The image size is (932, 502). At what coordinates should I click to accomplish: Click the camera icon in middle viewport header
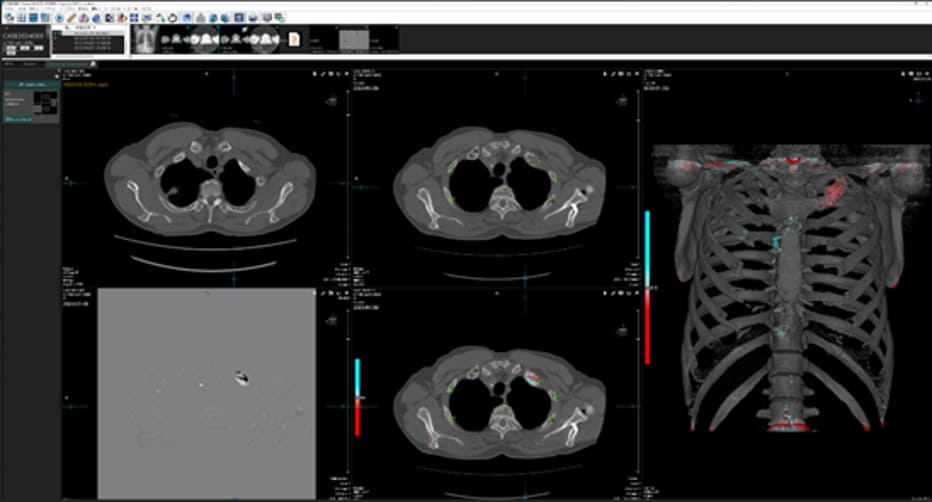coord(622,74)
